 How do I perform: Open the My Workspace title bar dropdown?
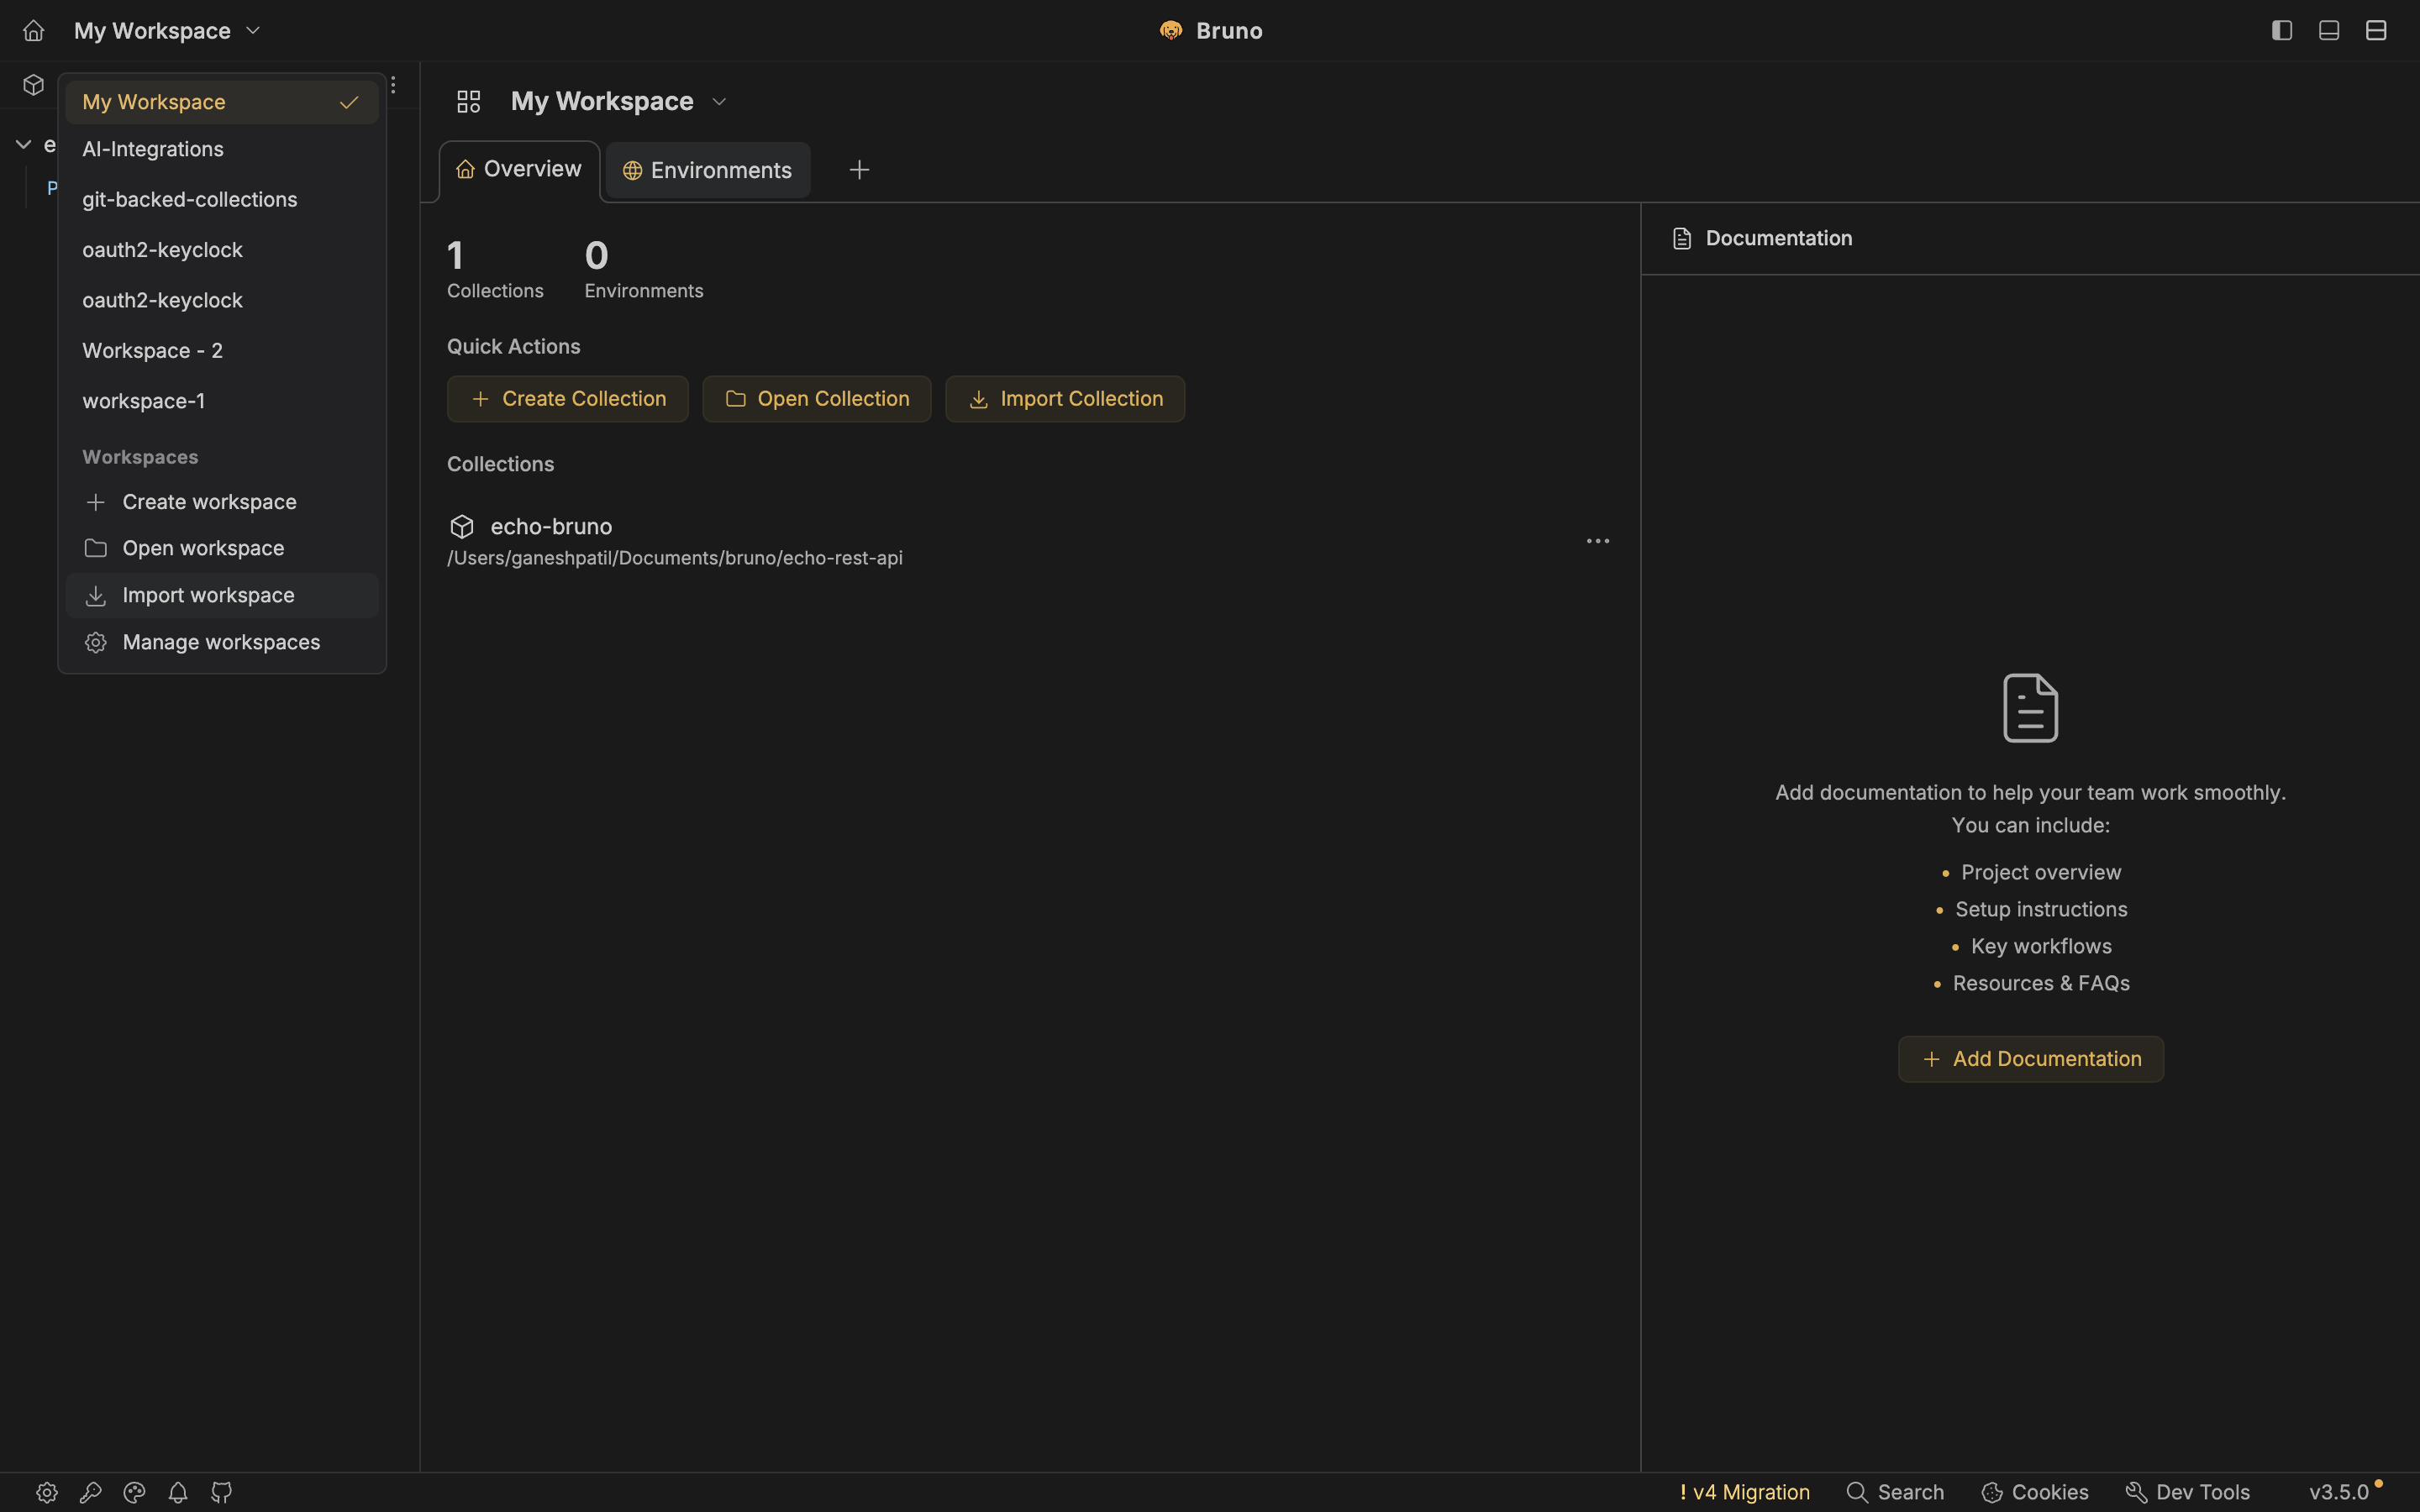167,31
